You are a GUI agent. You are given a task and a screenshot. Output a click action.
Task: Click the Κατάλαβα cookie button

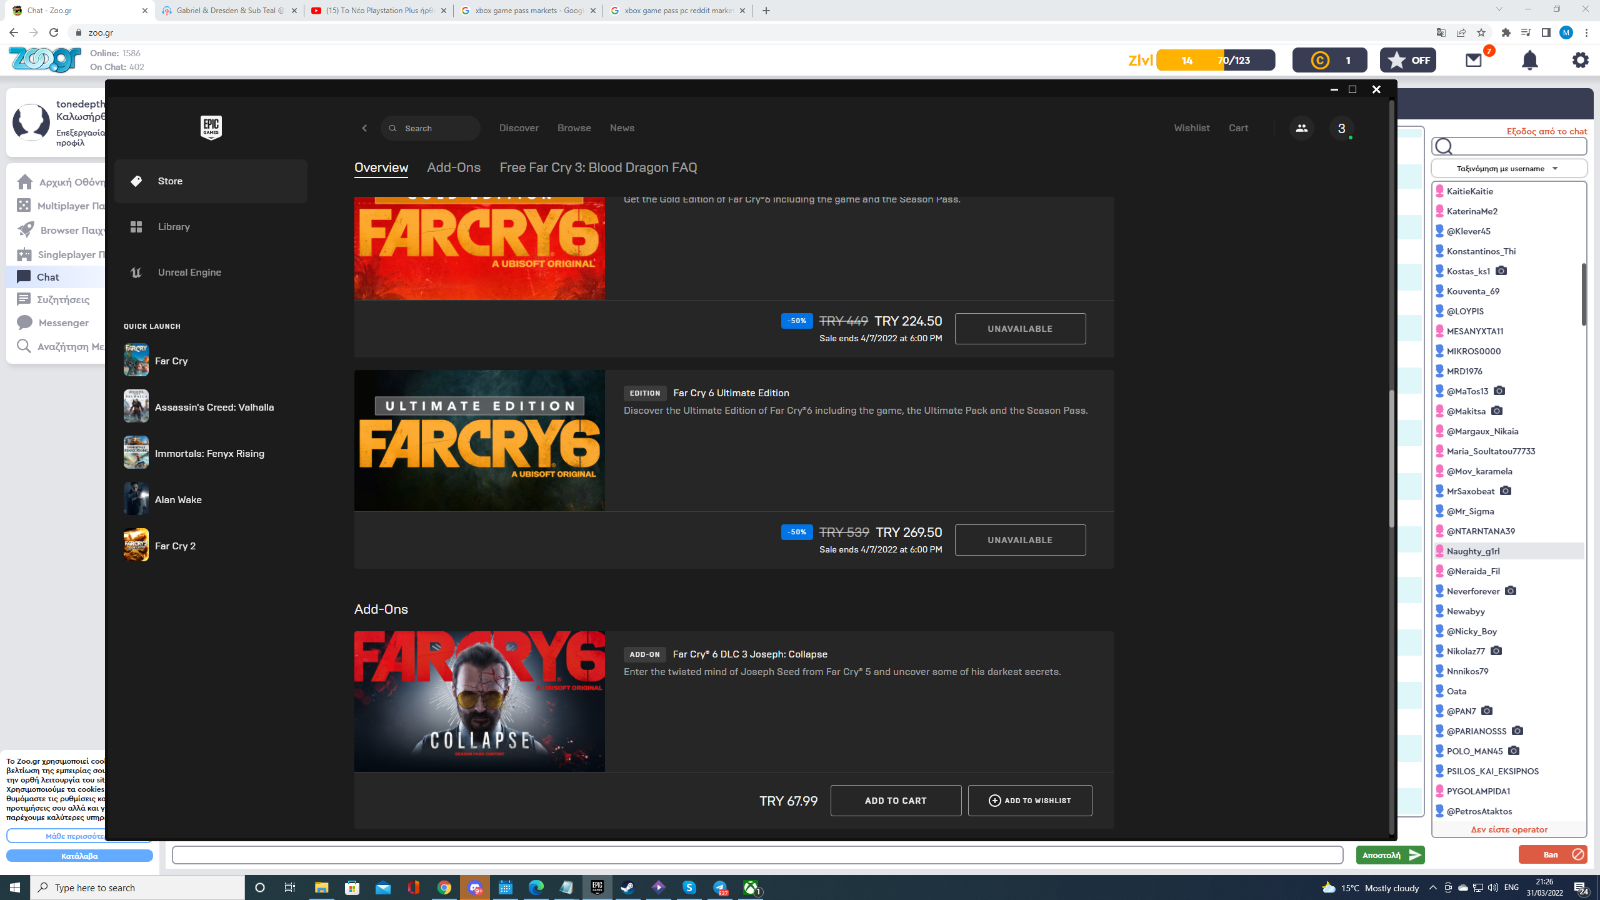coord(79,856)
